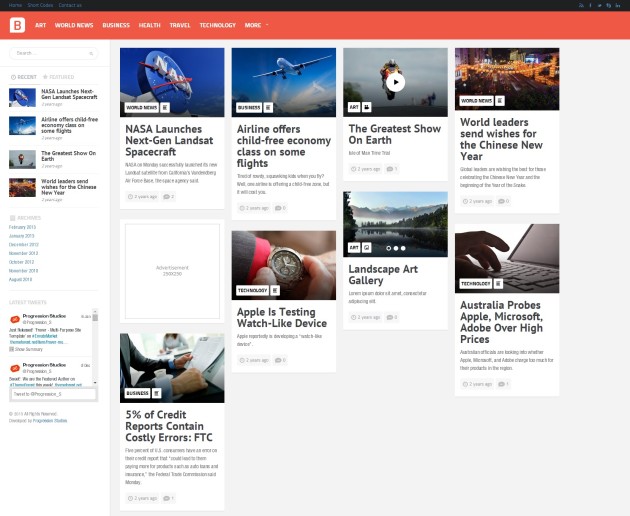This screenshot has height=516, width=630.
Task: Click BUSINESS tag on Airline image
Action: 249,107
